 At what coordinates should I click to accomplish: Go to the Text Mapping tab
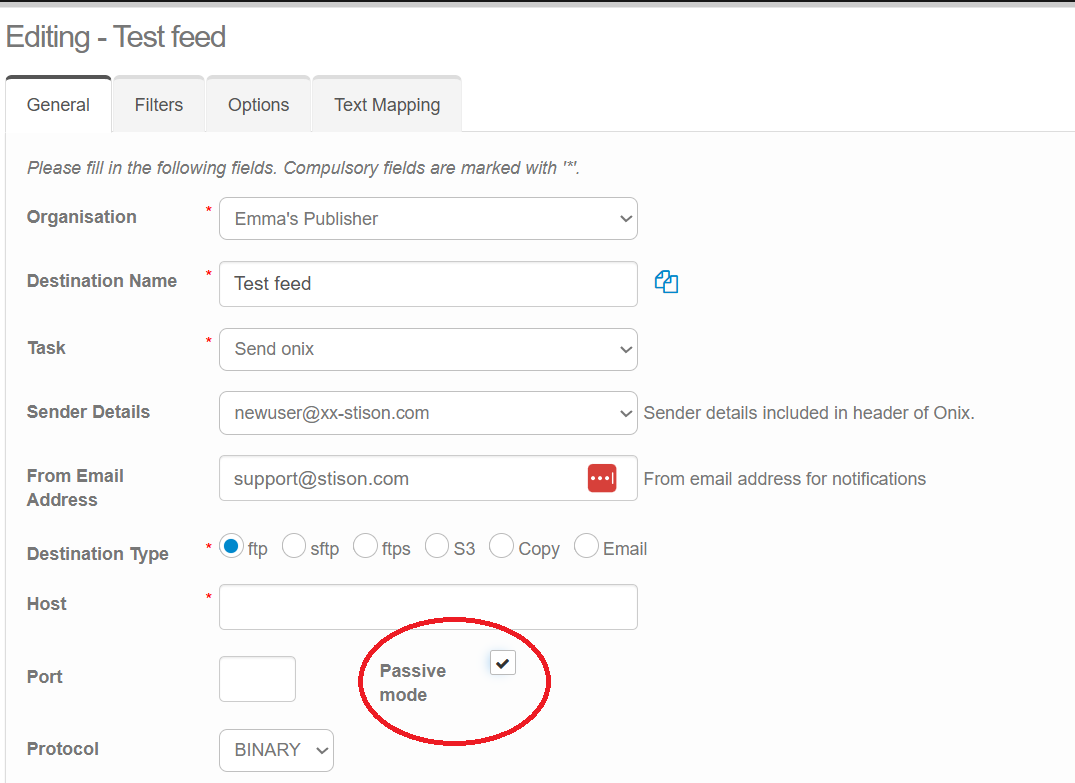click(387, 105)
